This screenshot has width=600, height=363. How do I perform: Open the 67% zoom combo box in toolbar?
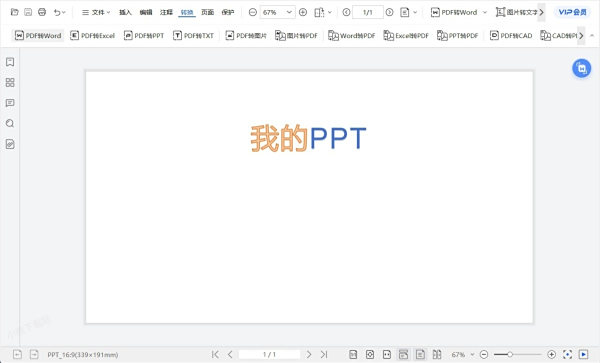coord(277,12)
